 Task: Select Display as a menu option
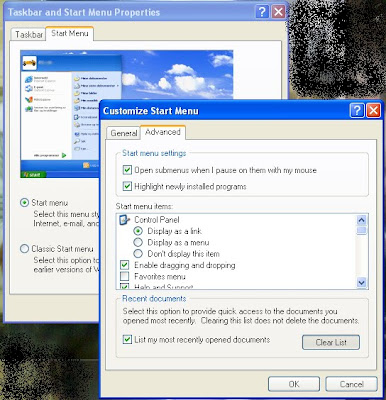[138, 242]
